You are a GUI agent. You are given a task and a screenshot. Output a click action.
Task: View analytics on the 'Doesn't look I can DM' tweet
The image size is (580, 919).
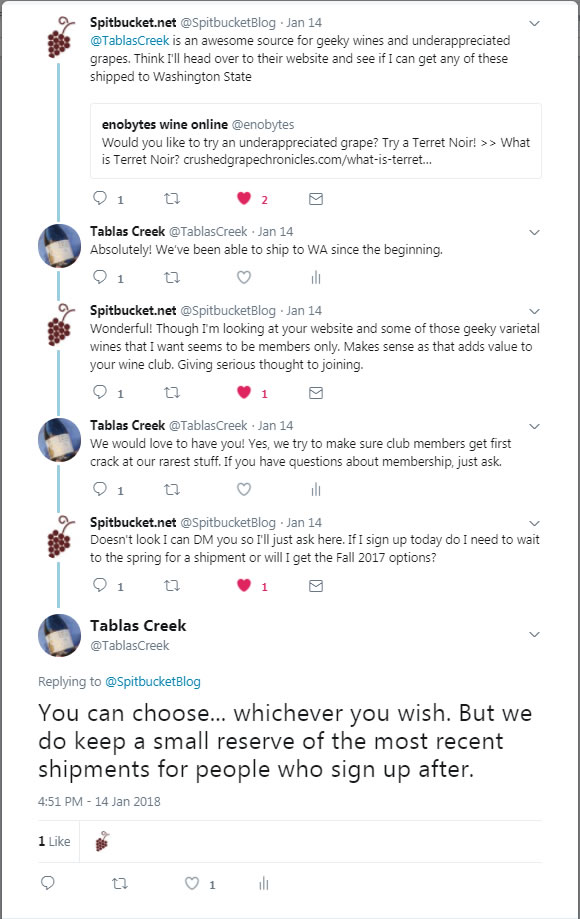point(316,586)
